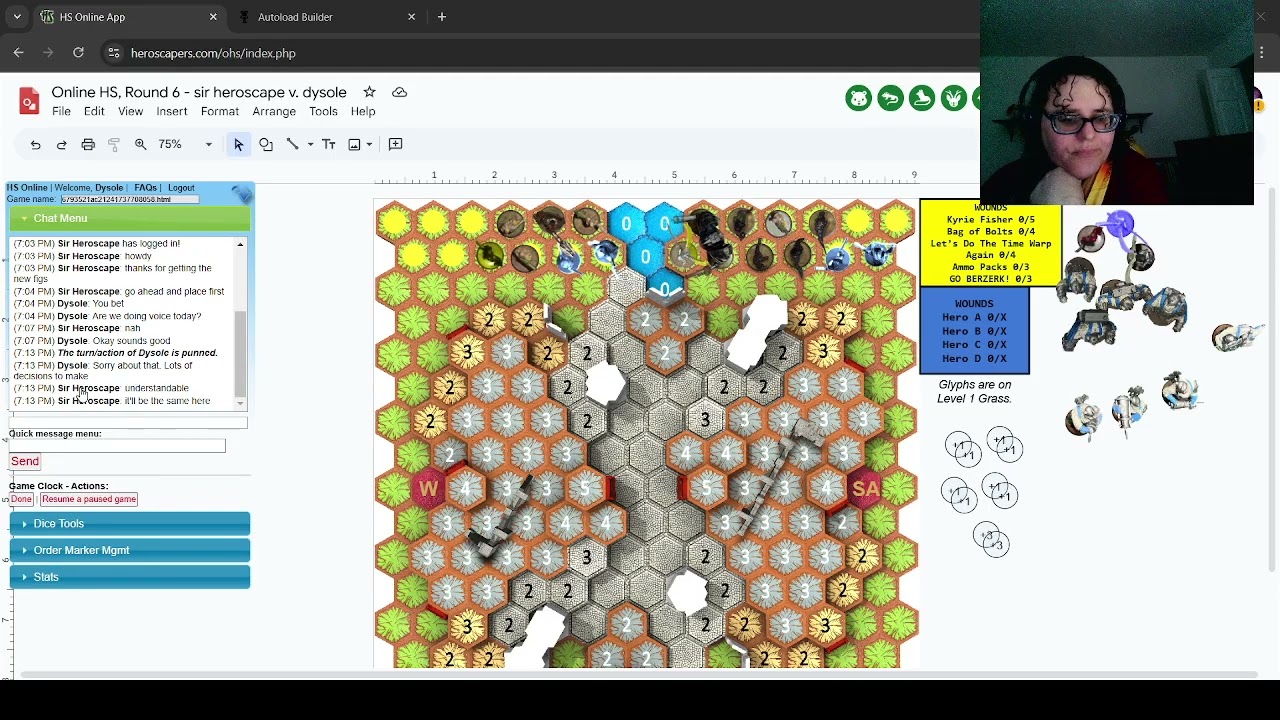Open the browser tab search dropdown

17,17
